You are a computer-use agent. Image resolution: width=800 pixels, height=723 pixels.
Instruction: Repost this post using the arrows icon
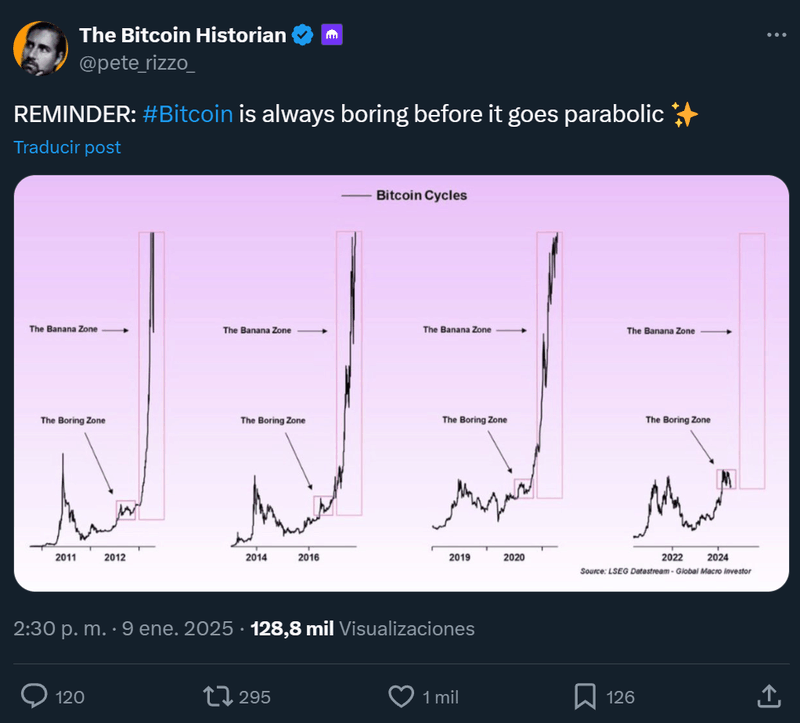pos(216,696)
